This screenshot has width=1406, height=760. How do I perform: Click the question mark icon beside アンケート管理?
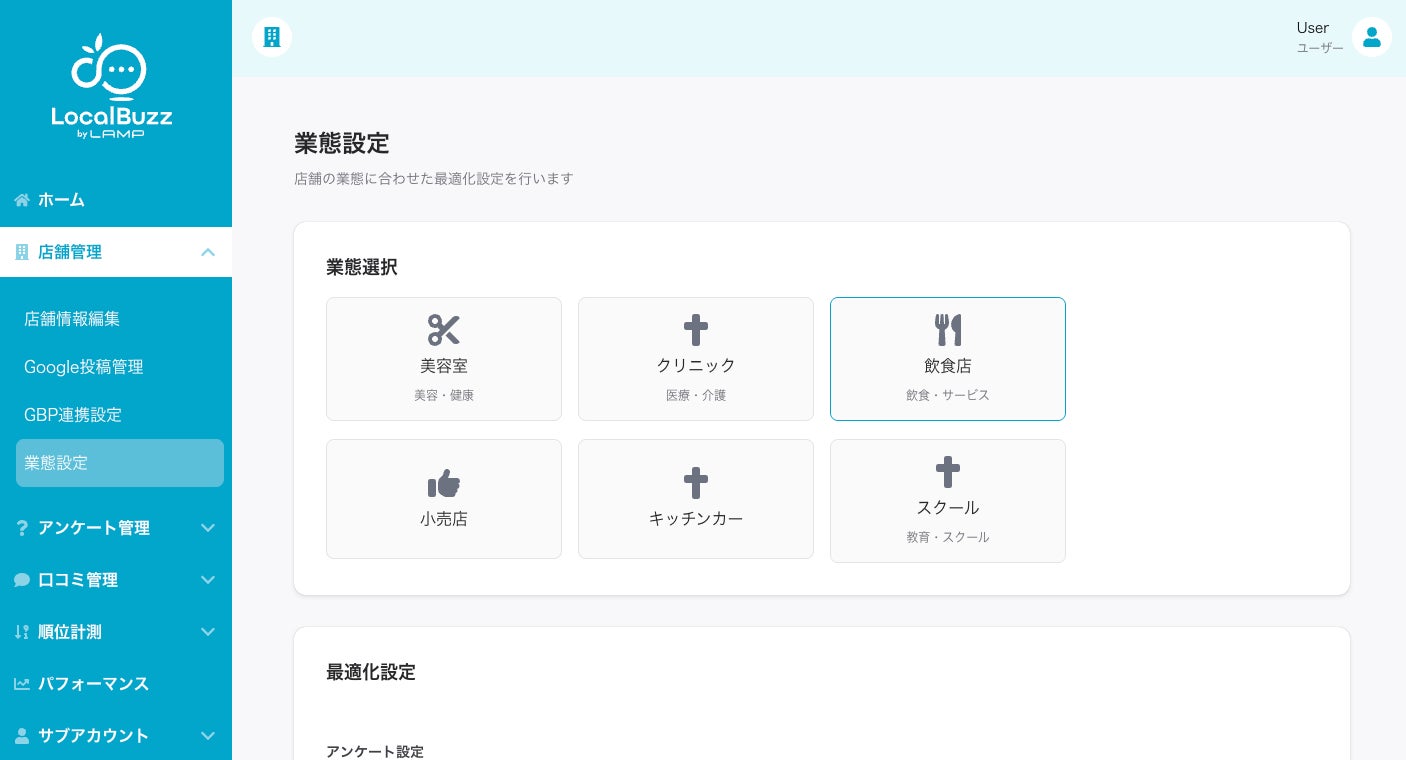(22, 528)
